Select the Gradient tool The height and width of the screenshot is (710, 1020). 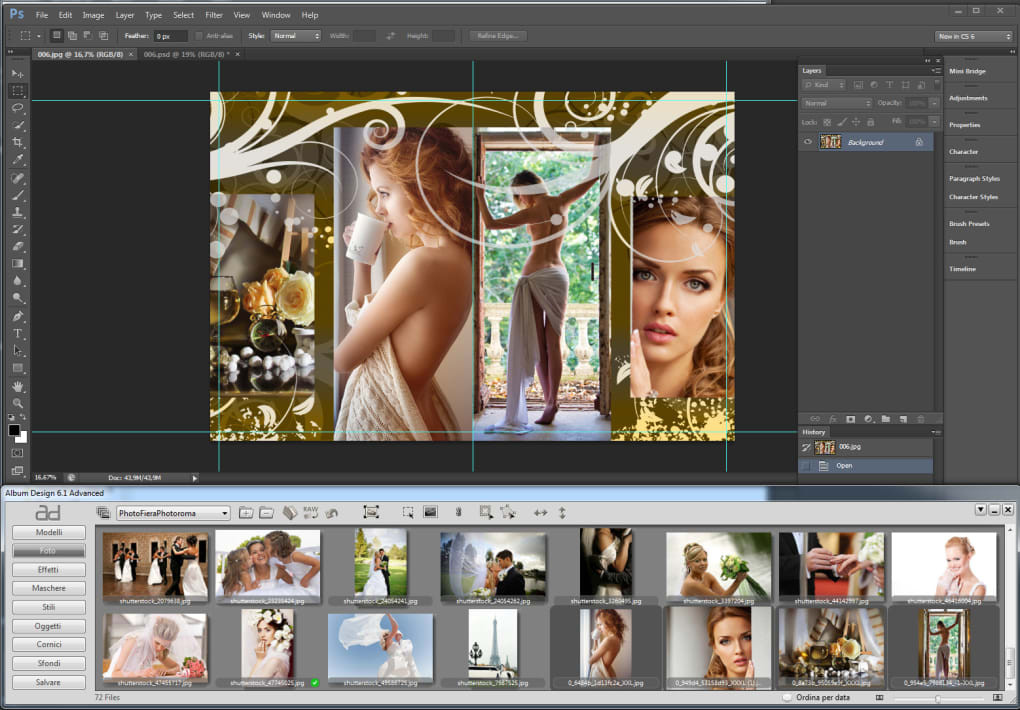click(x=17, y=264)
